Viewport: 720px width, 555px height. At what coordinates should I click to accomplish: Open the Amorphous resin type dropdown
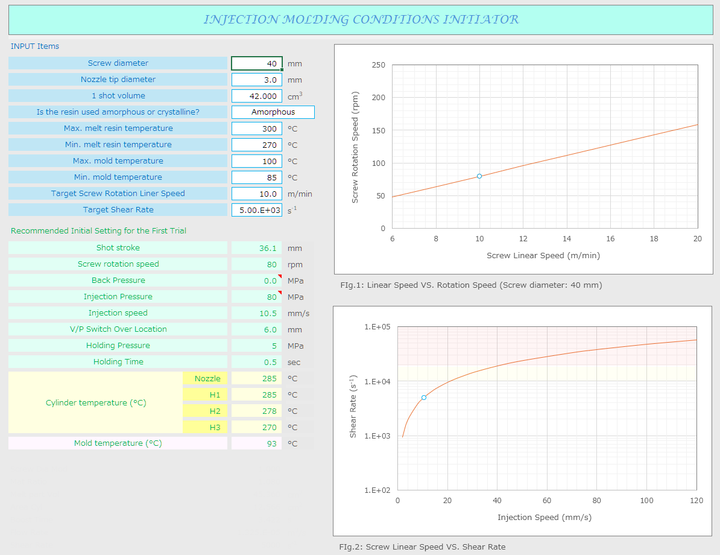[x=272, y=112]
